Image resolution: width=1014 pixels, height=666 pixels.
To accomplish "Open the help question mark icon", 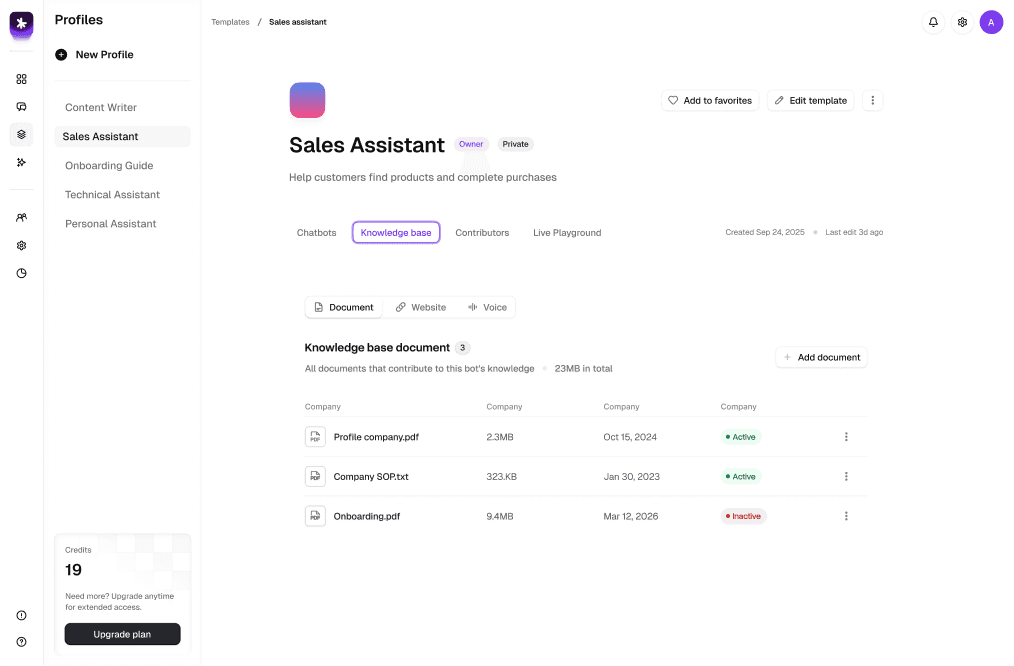I will [21, 642].
